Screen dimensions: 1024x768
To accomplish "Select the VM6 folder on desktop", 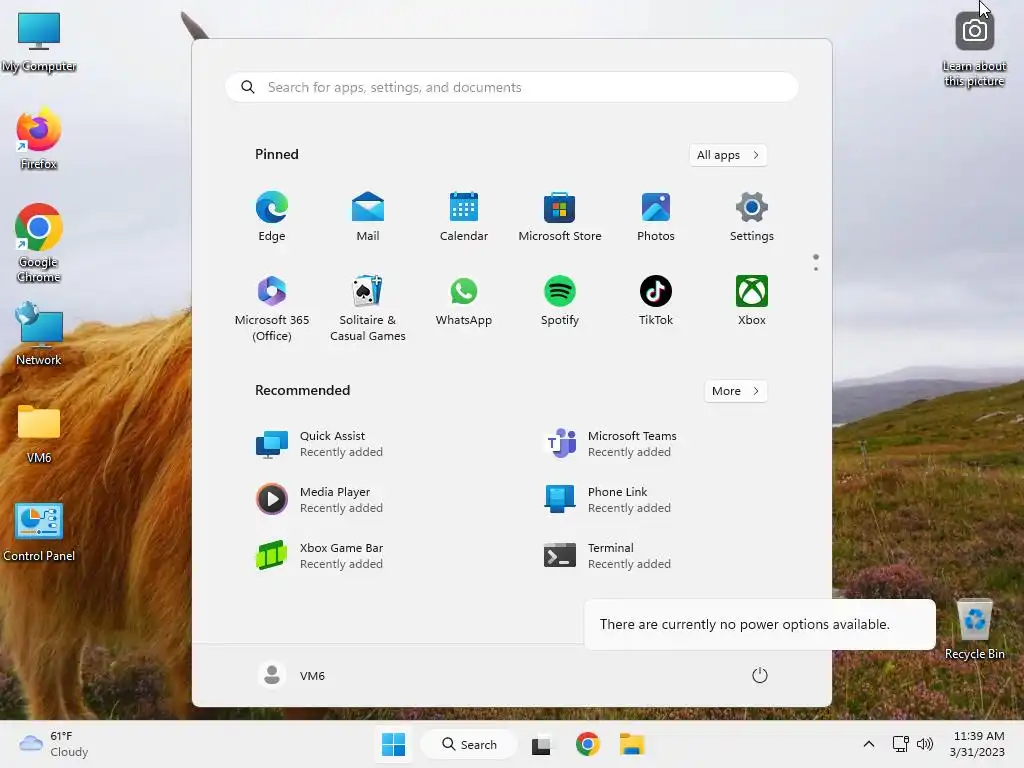I will [x=39, y=433].
